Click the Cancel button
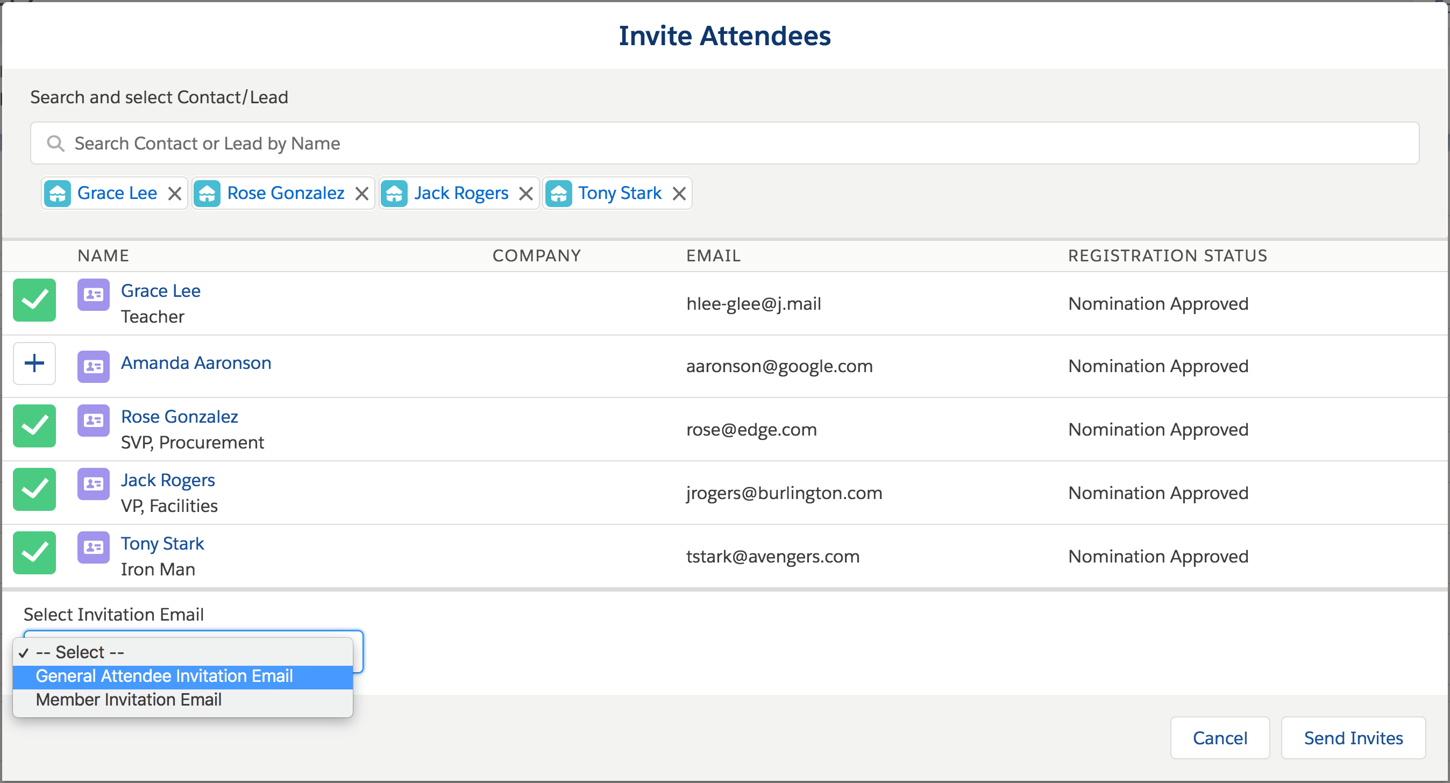 click(x=1220, y=737)
